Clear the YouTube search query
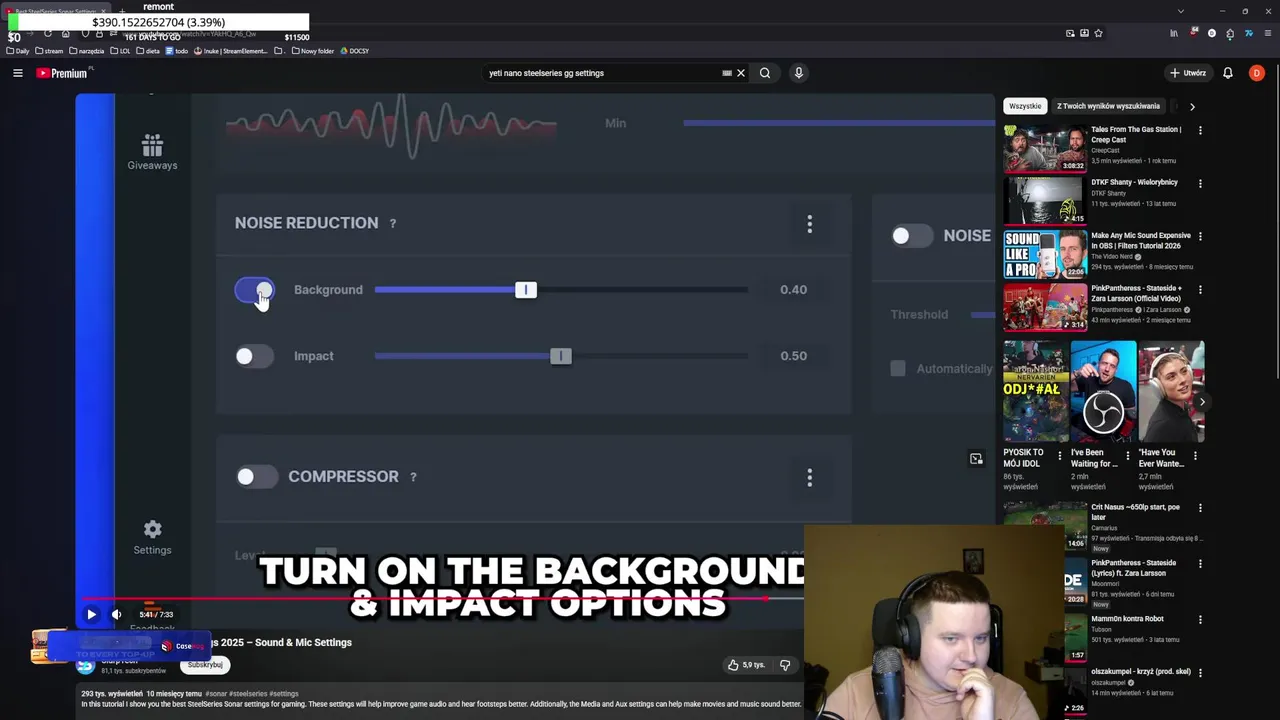 (x=741, y=73)
